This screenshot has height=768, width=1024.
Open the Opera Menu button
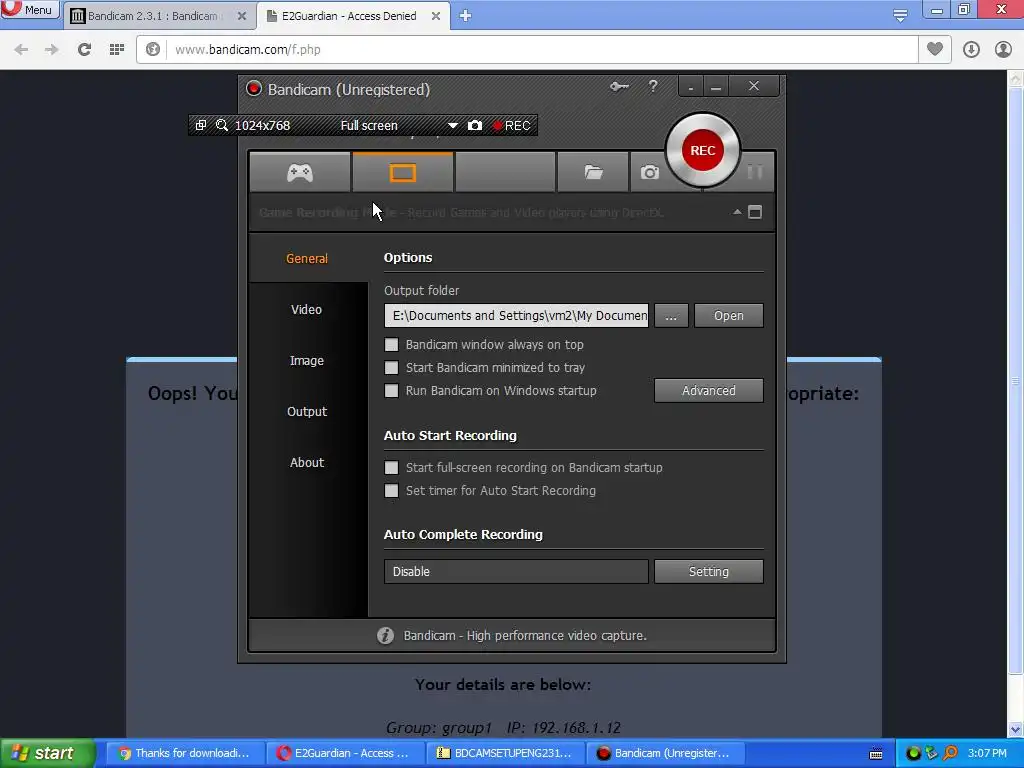coord(29,10)
